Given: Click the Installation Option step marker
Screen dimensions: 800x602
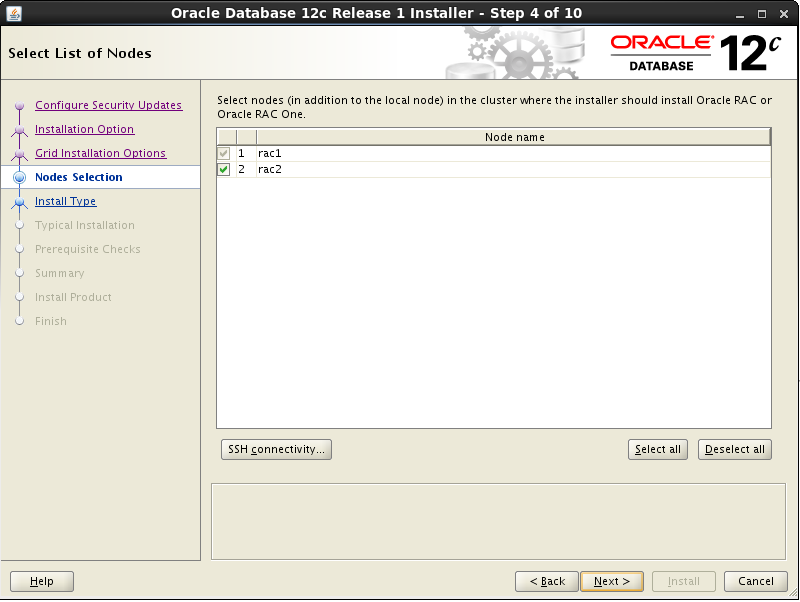Looking at the screenshot, I should [20, 131].
